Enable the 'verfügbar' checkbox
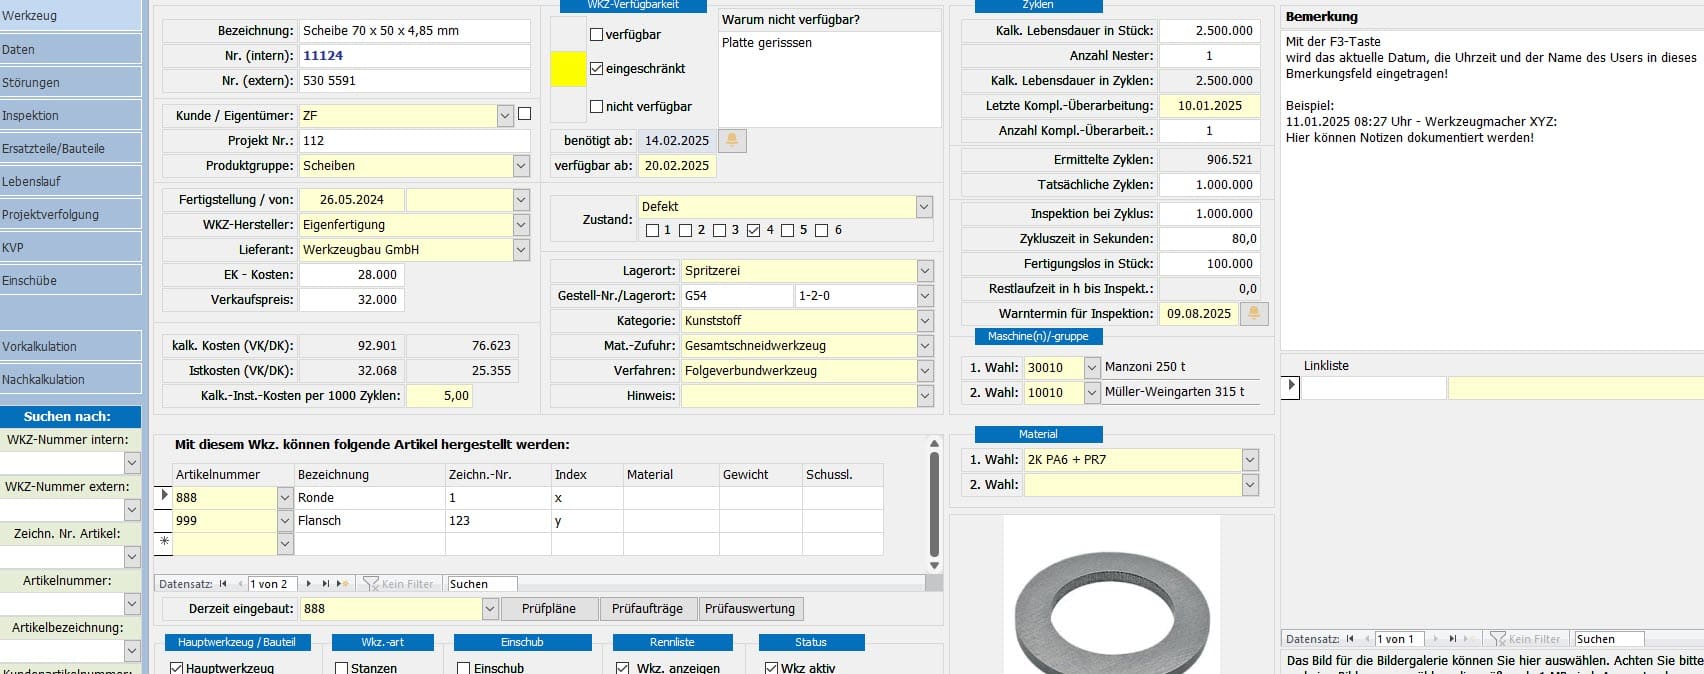Image resolution: width=1704 pixels, height=674 pixels. (597, 35)
